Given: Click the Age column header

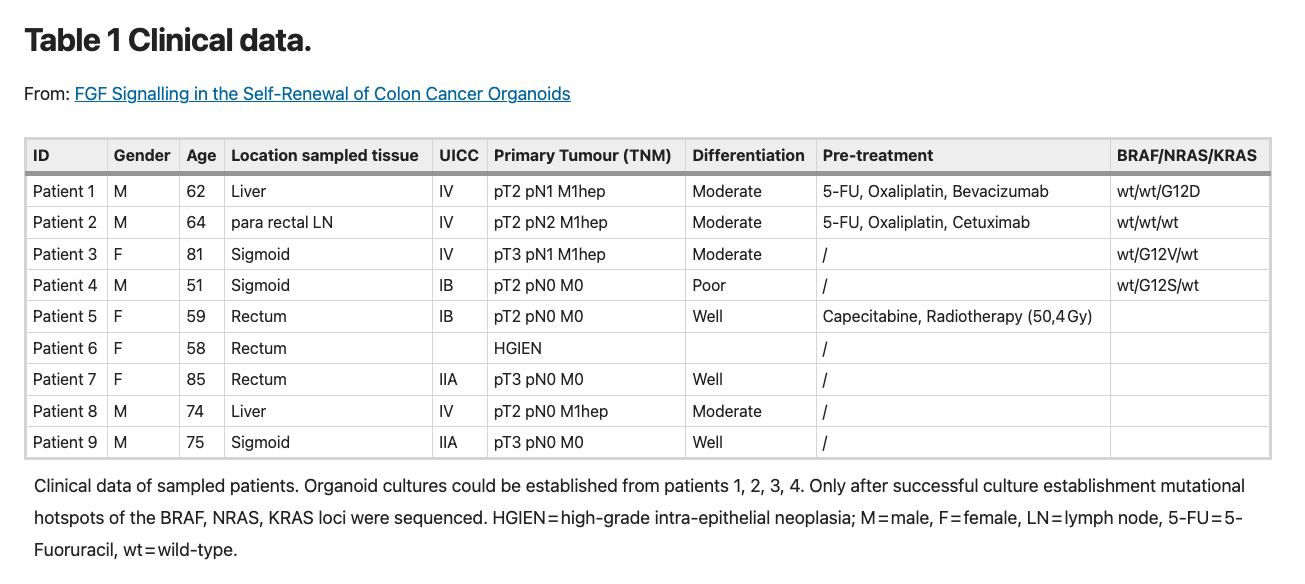Looking at the screenshot, I should [201, 155].
